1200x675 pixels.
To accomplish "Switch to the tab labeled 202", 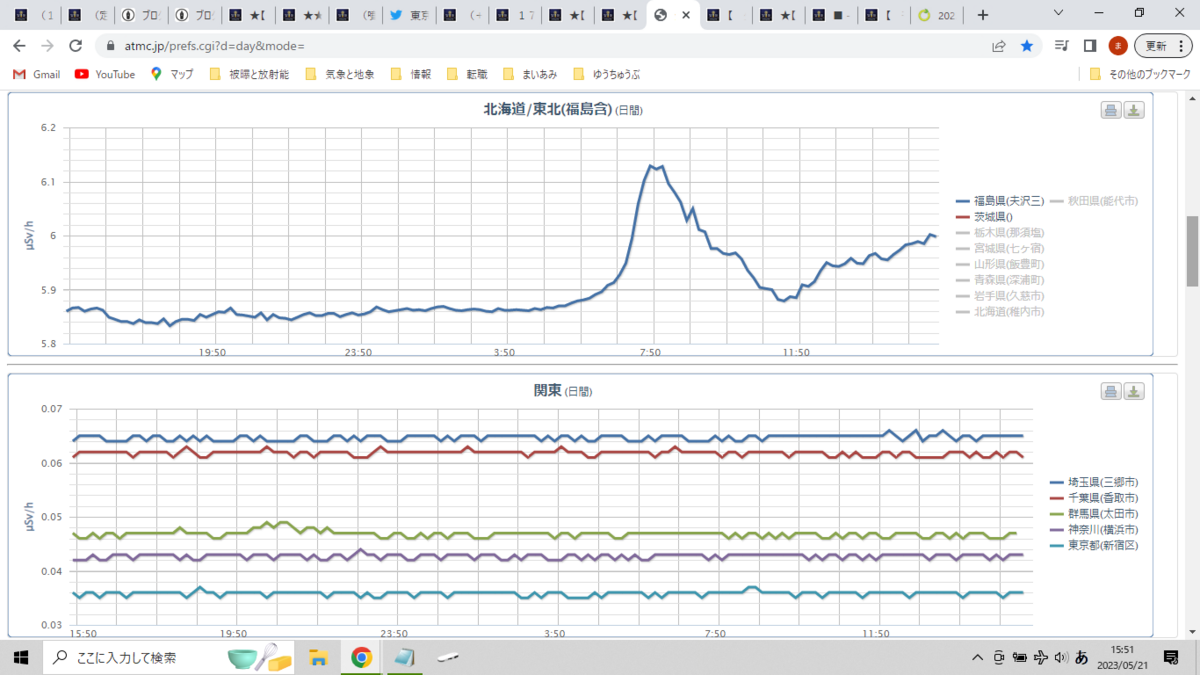I will [935, 15].
